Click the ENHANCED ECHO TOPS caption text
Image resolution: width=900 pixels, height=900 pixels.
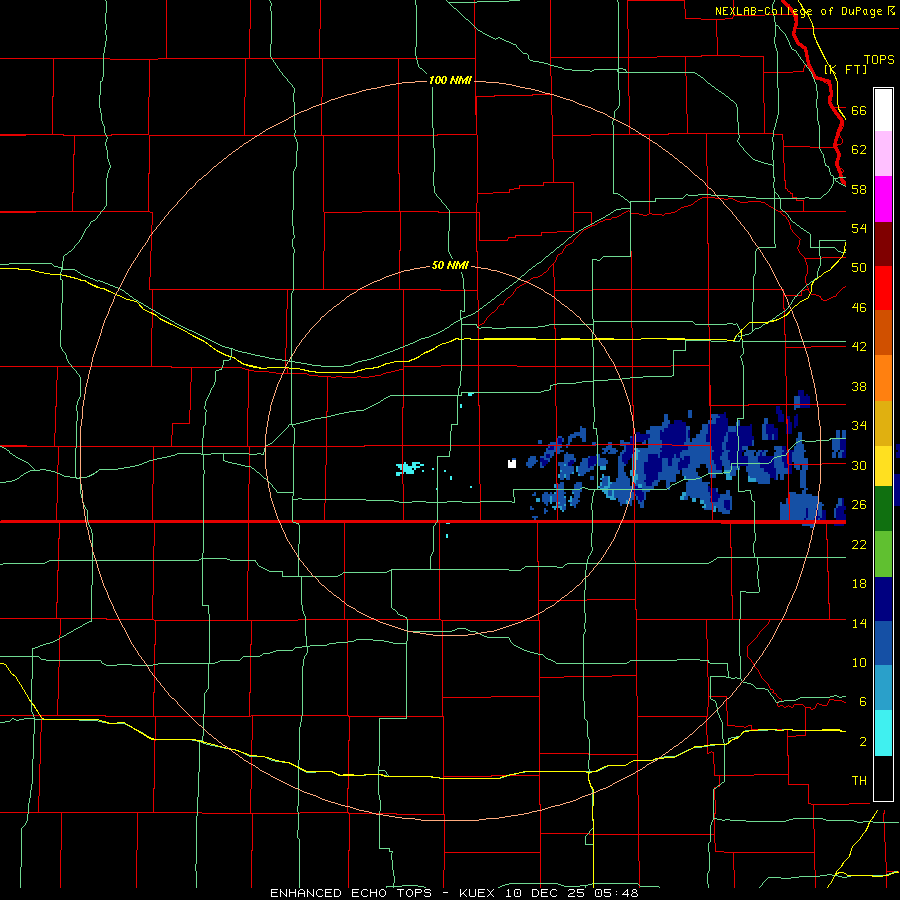pyautogui.click(x=351, y=893)
